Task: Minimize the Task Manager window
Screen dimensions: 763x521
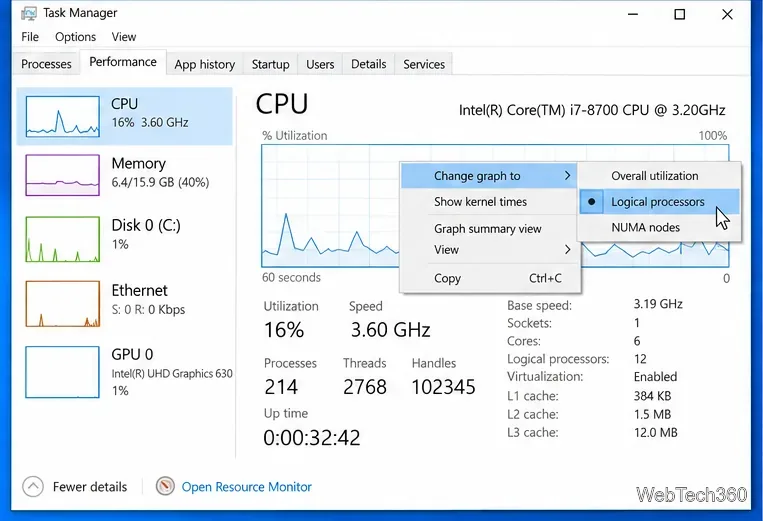Action: (x=633, y=14)
